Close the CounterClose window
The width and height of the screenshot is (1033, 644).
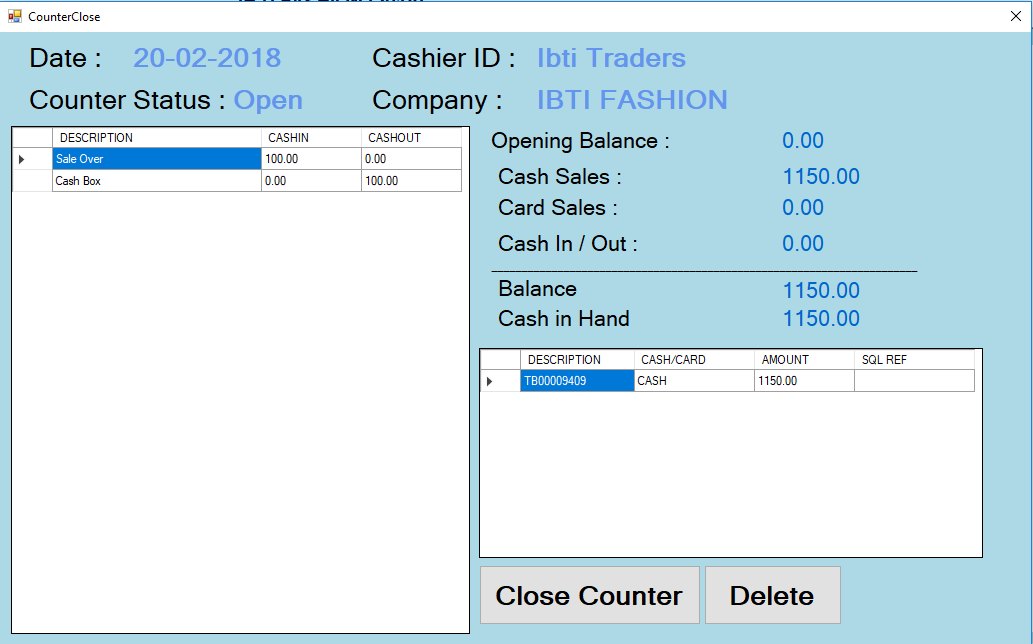click(1015, 16)
